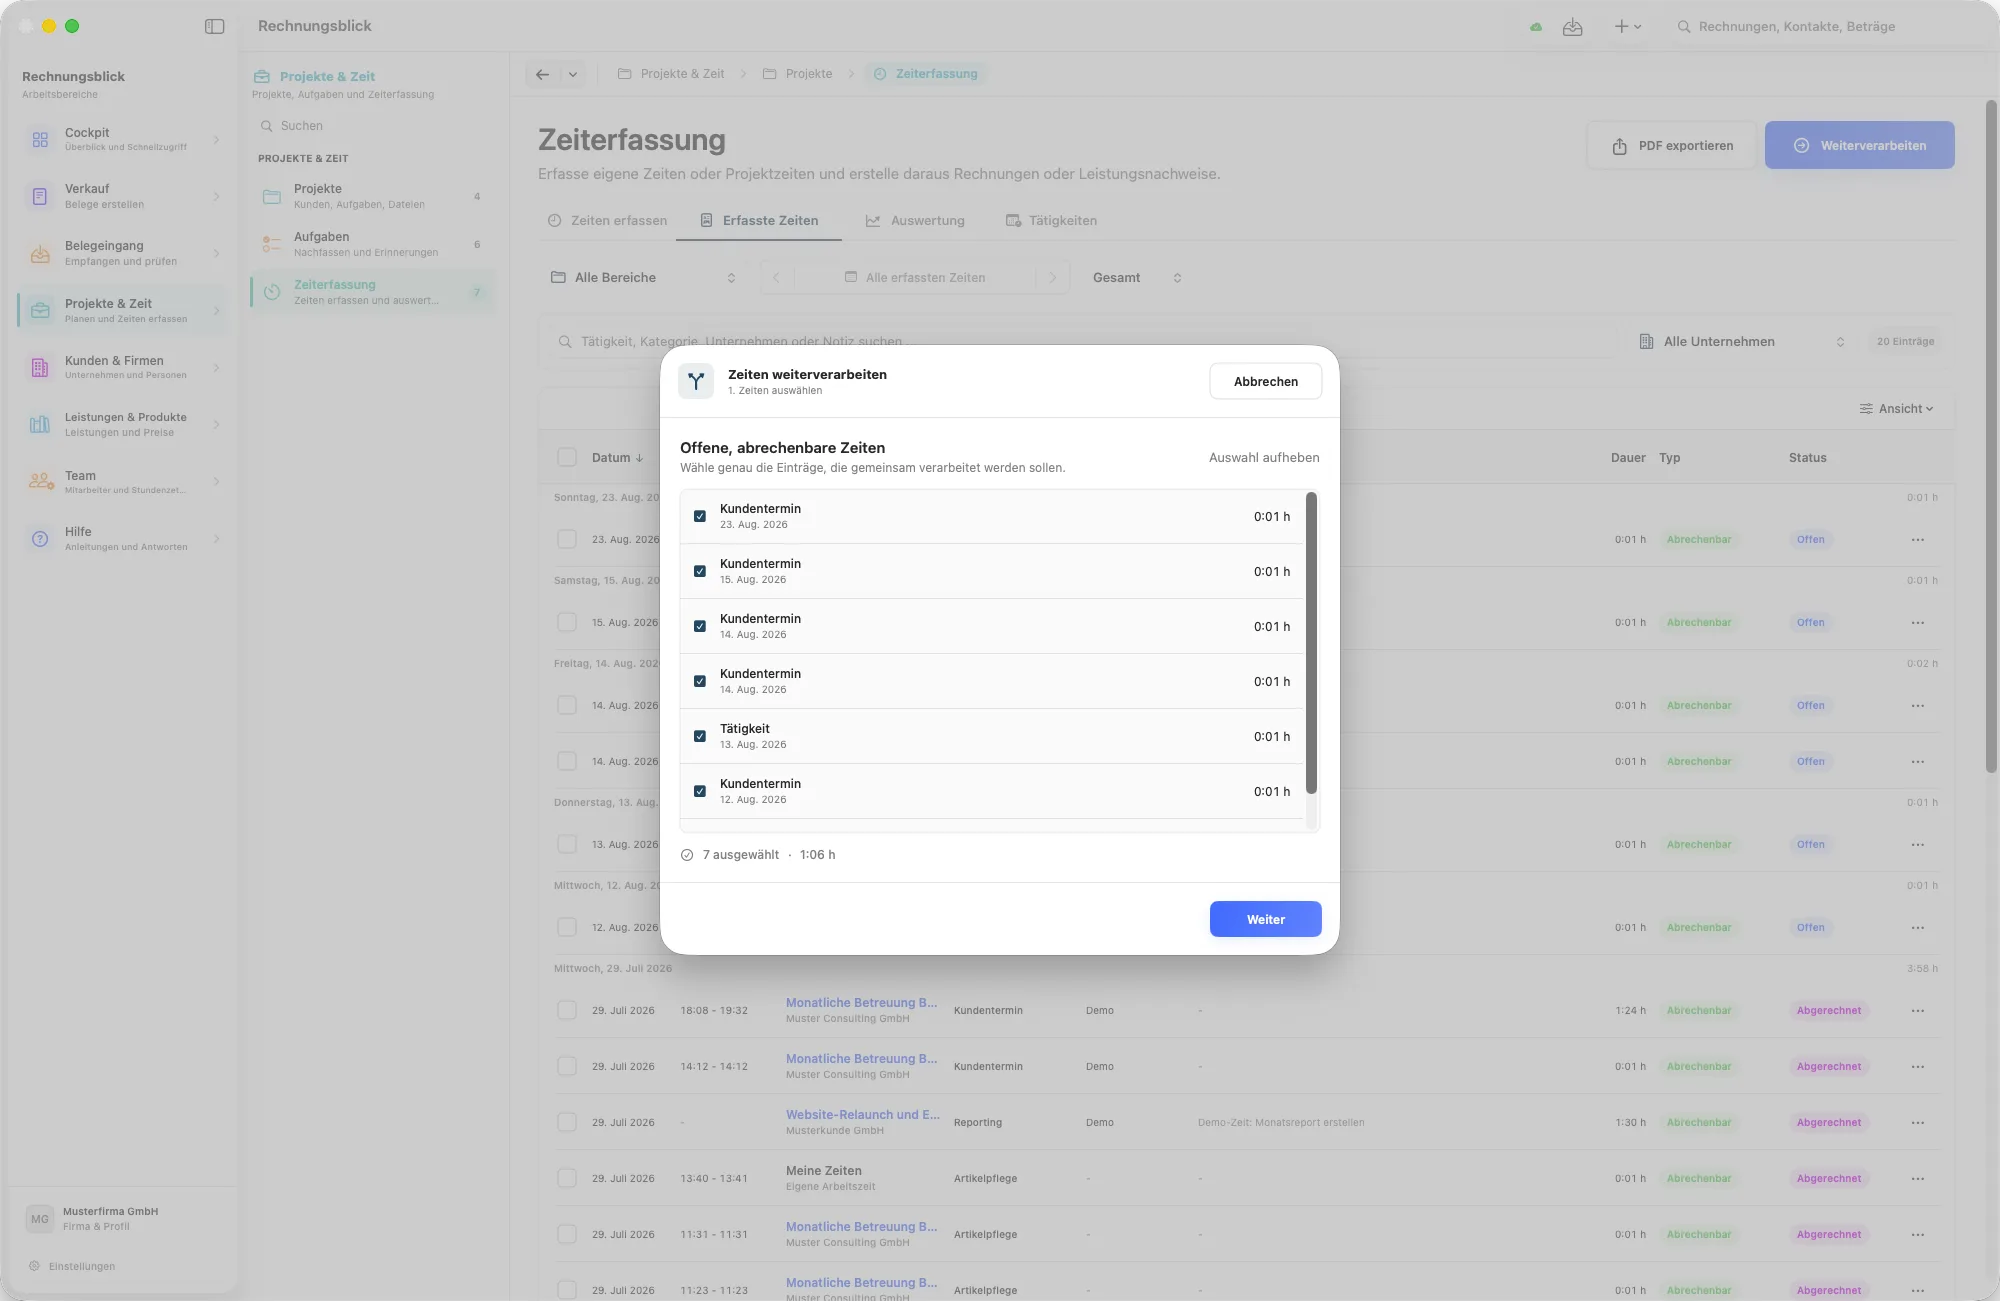Switch to Zeiten erfassen tab
Image resolution: width=2000 pixels, height=1301 pixels.
608,221
